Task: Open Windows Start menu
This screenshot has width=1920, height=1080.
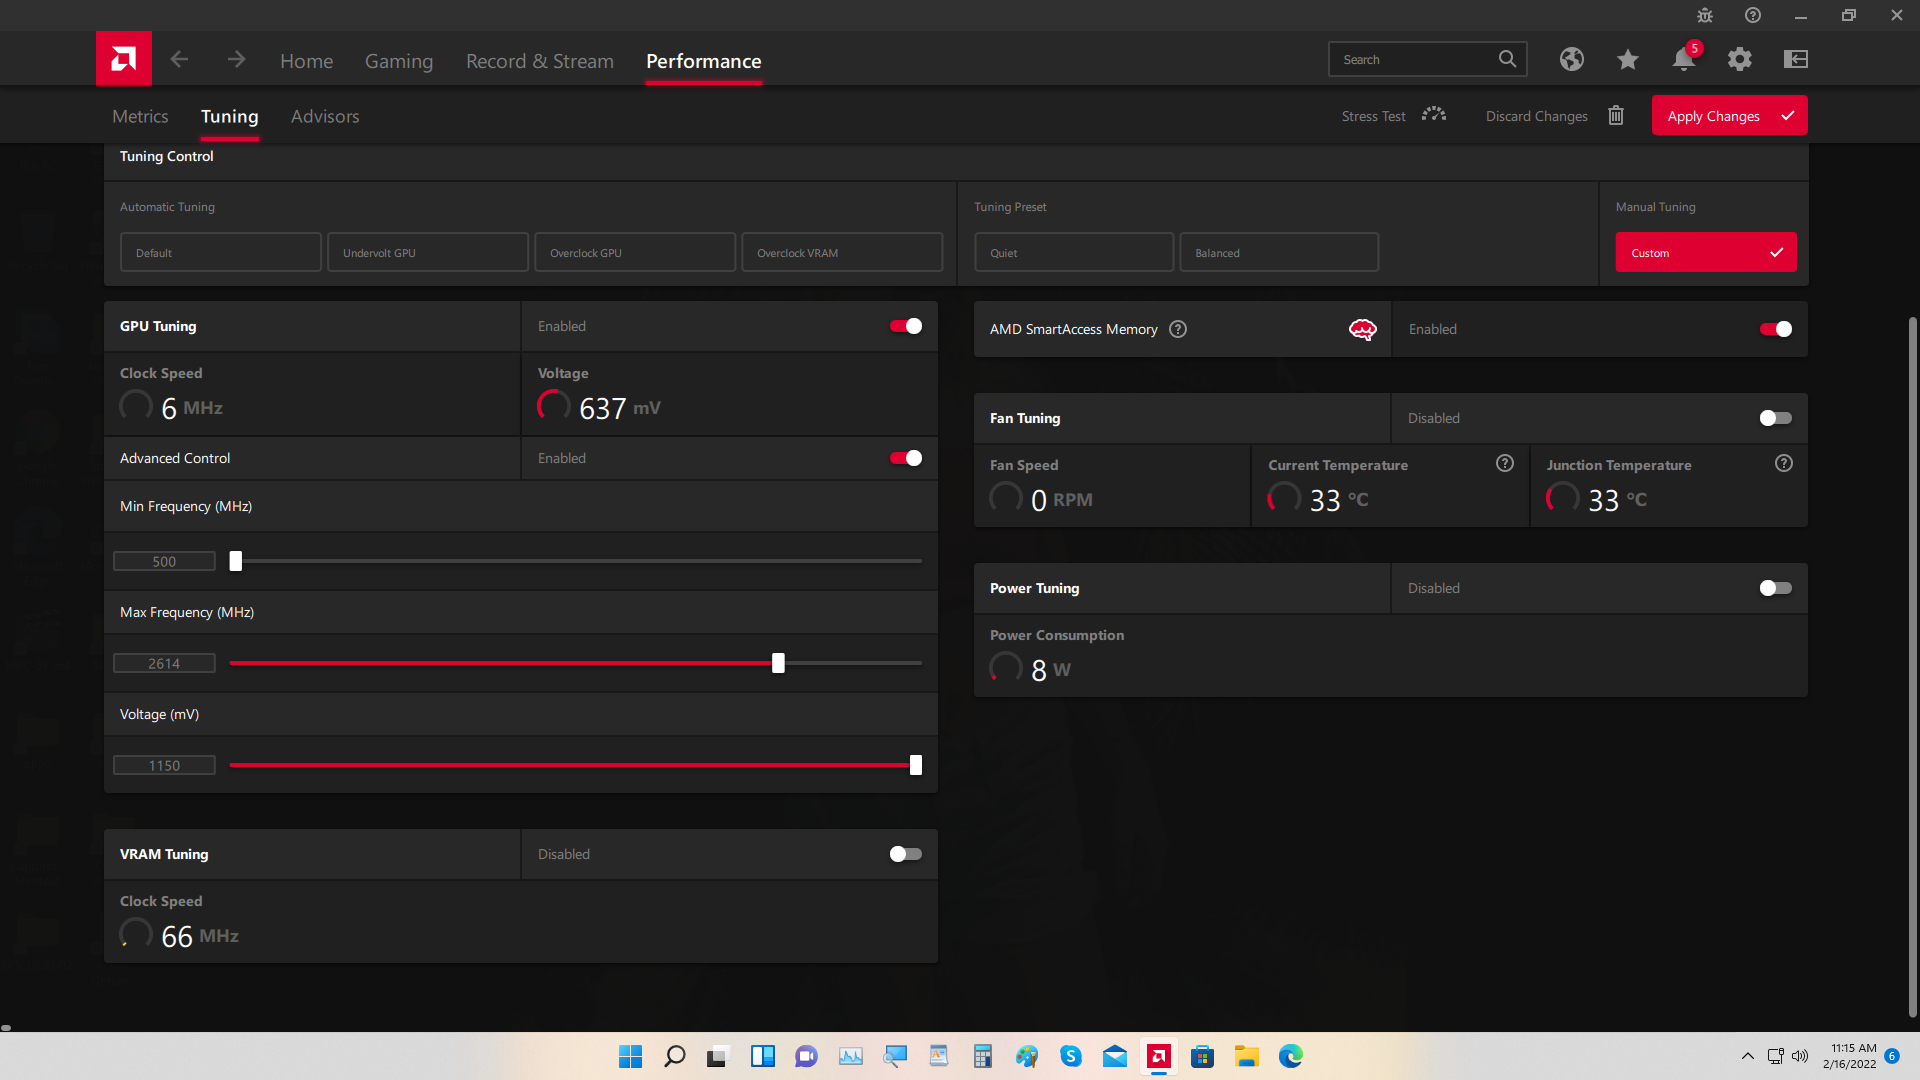Action: [x=630, y=1056]
